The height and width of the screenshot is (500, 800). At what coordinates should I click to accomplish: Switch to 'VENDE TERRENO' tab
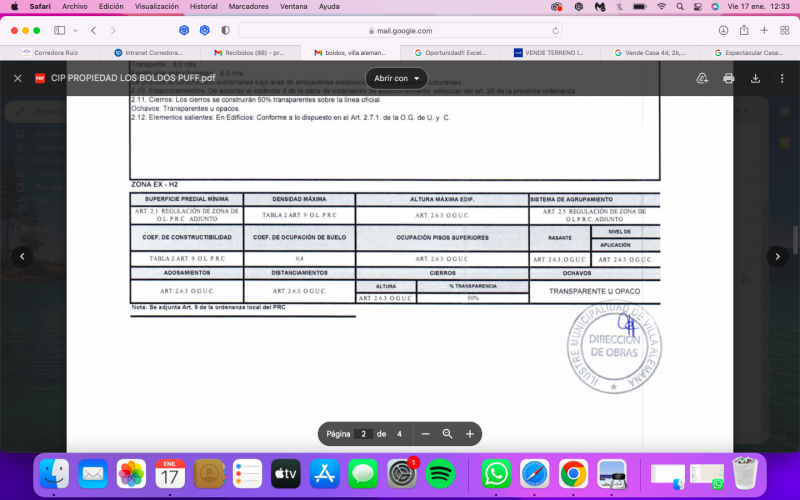[550, 53]
